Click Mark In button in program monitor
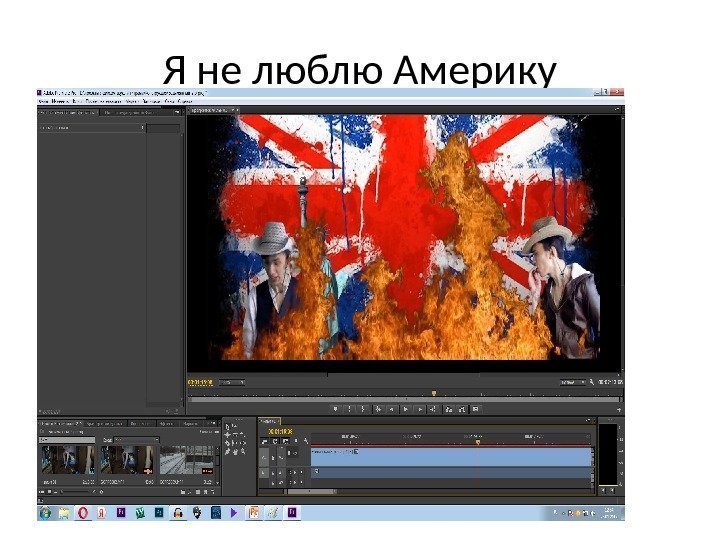 tap(349, 409)
